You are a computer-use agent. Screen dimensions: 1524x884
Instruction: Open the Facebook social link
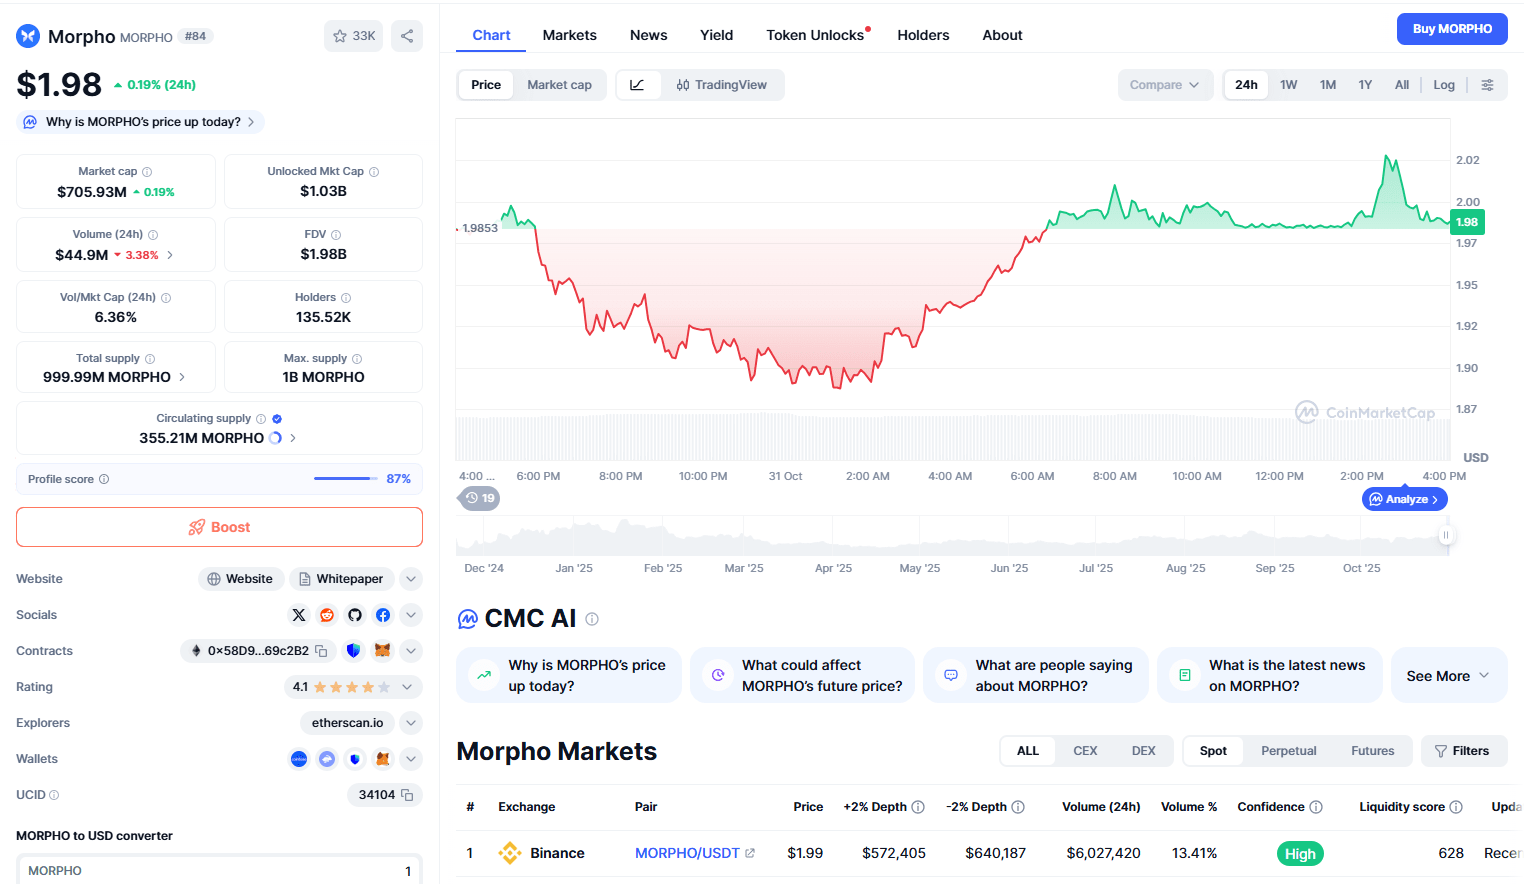[x=383, y=615]
